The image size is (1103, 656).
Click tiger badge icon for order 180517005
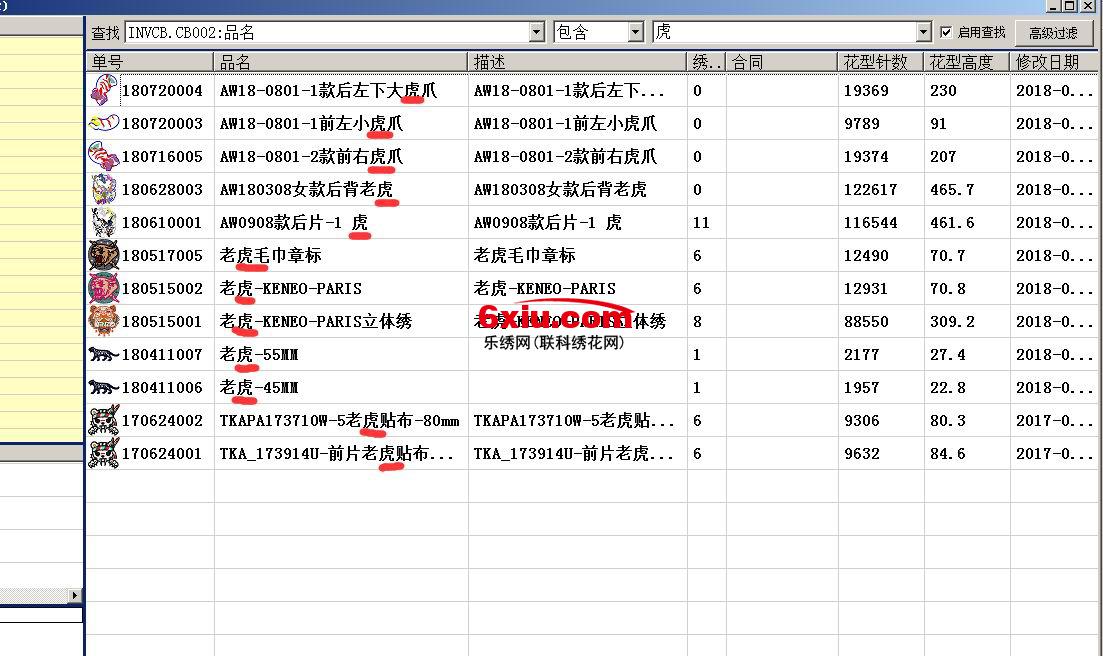[103, 256]
